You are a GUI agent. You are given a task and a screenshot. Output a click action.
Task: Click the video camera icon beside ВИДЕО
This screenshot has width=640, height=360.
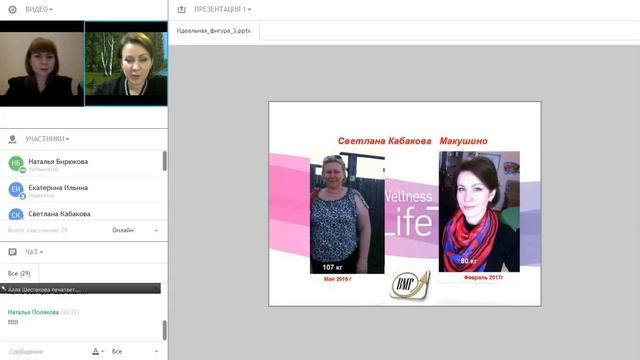13,9
